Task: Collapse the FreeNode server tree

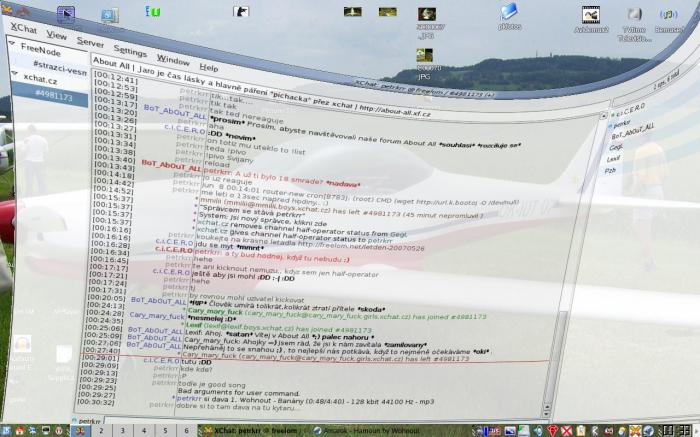Action: (12, 44)
